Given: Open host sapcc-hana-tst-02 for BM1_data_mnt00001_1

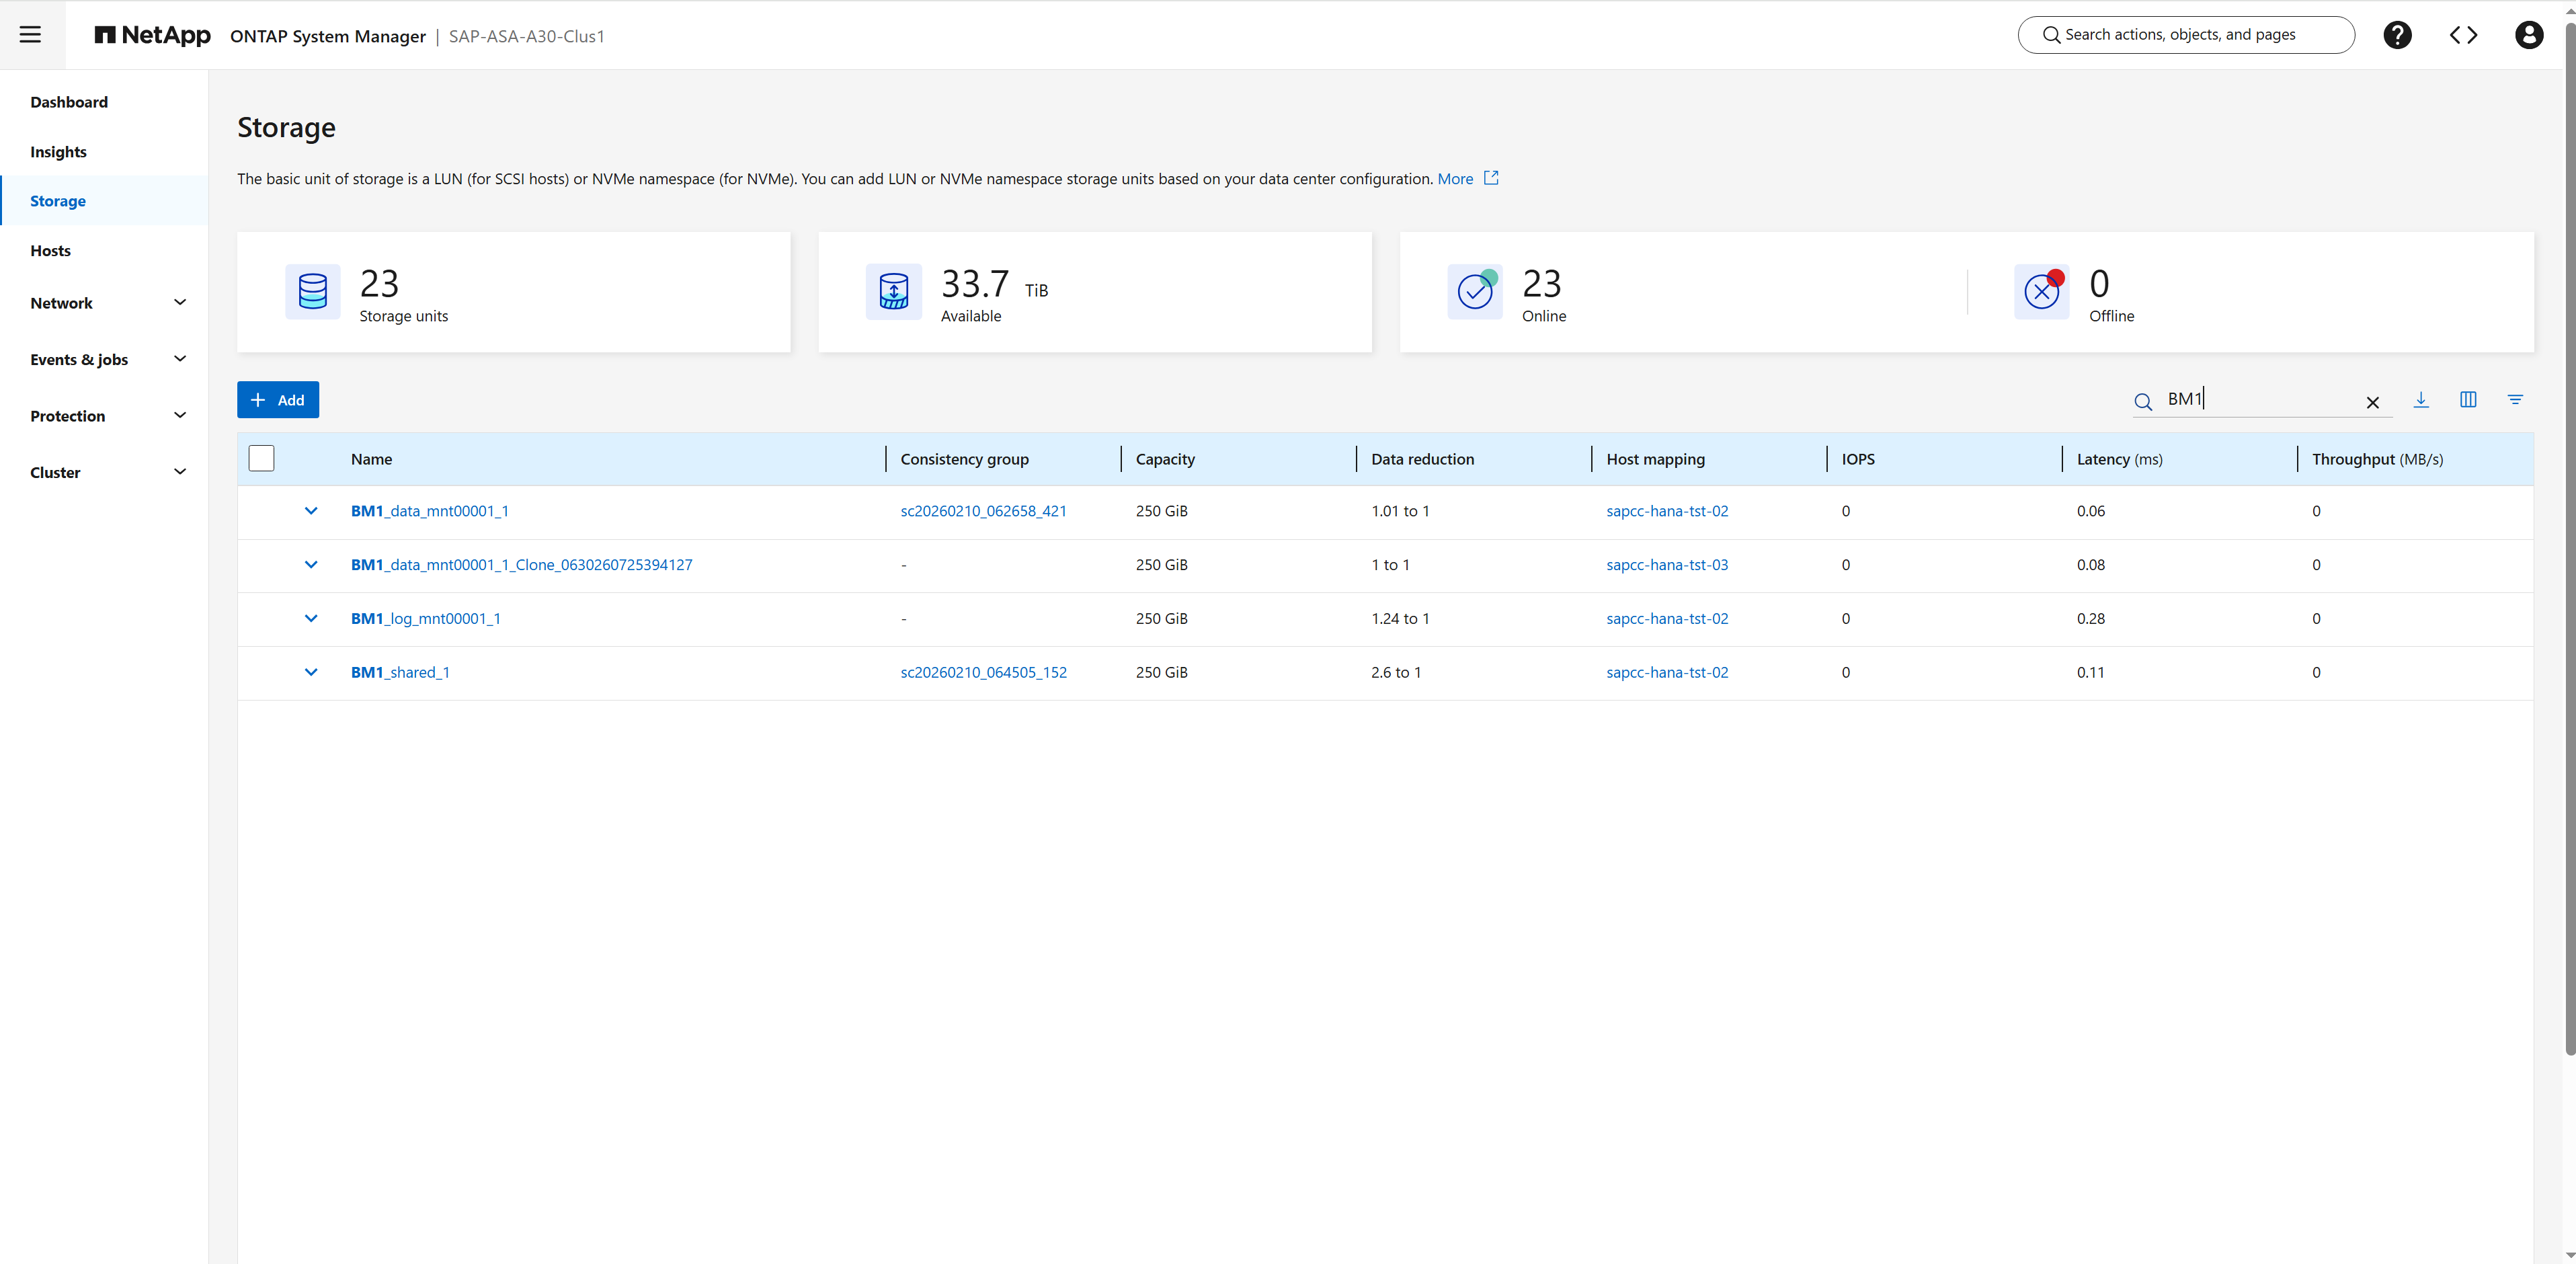Looking at the screenshot, I should [x=1667, y=511].
